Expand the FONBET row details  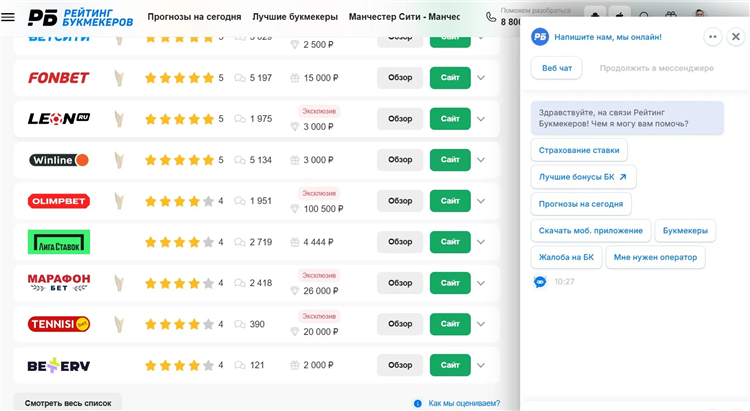pyautogui.click(x=481, y=78)
